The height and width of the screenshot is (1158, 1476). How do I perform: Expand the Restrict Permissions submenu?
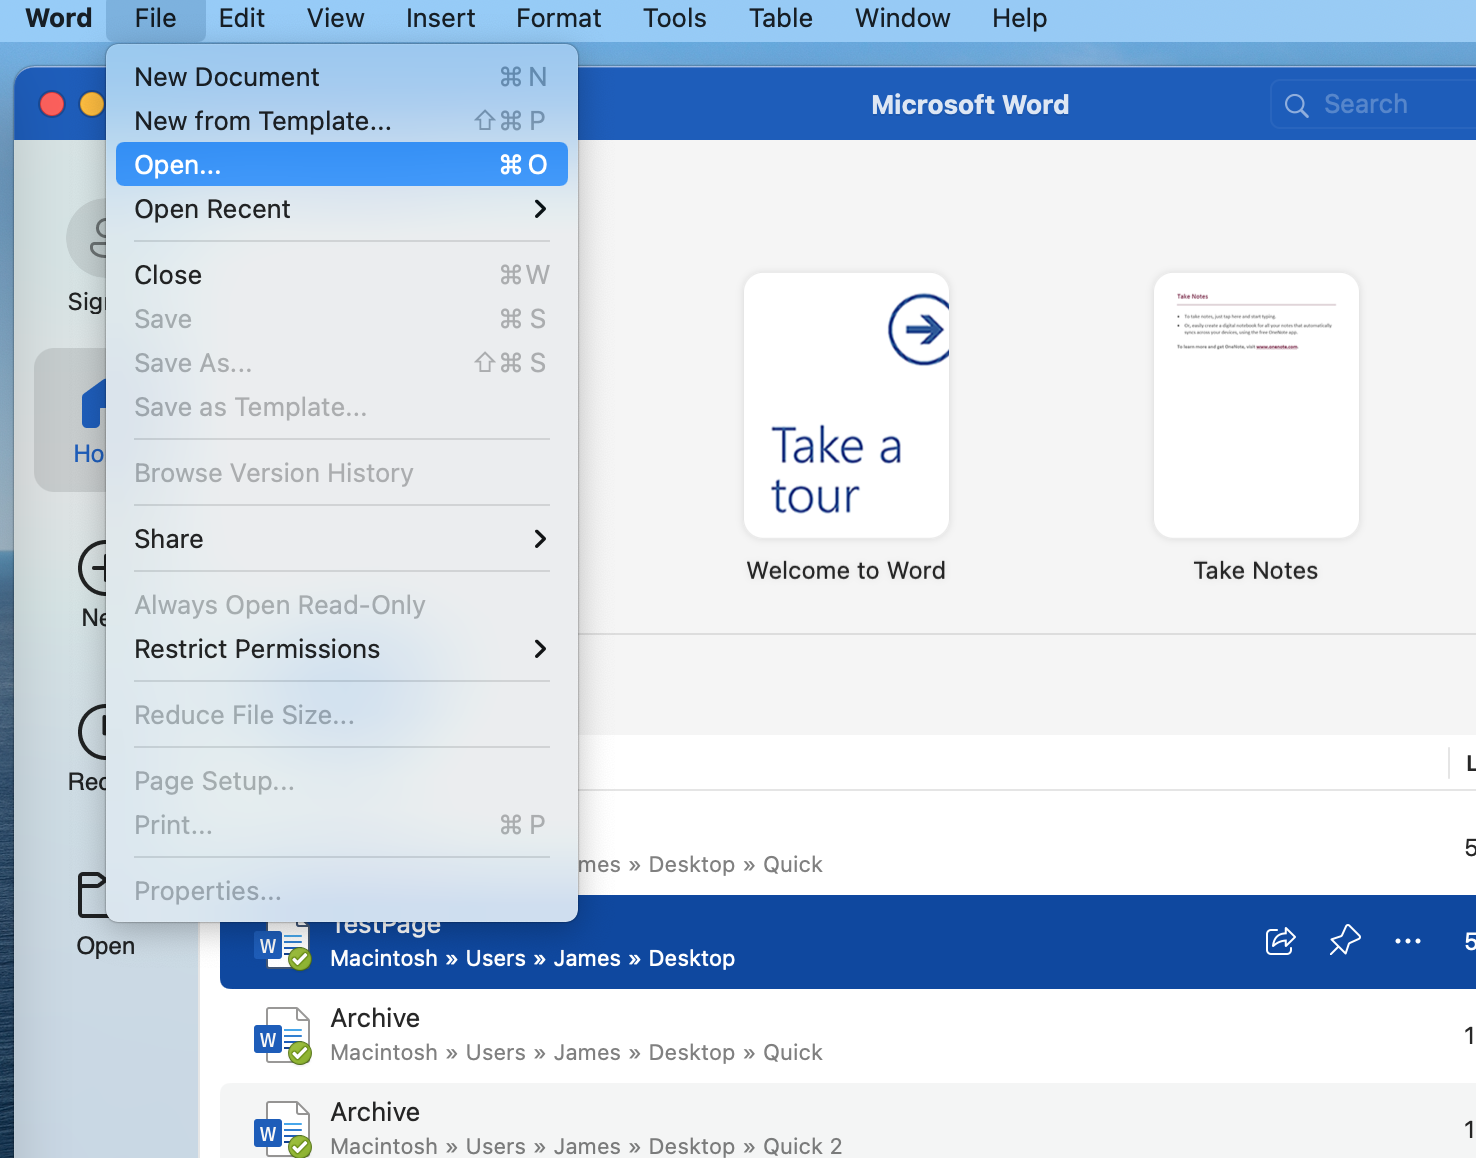click(342, 649)
